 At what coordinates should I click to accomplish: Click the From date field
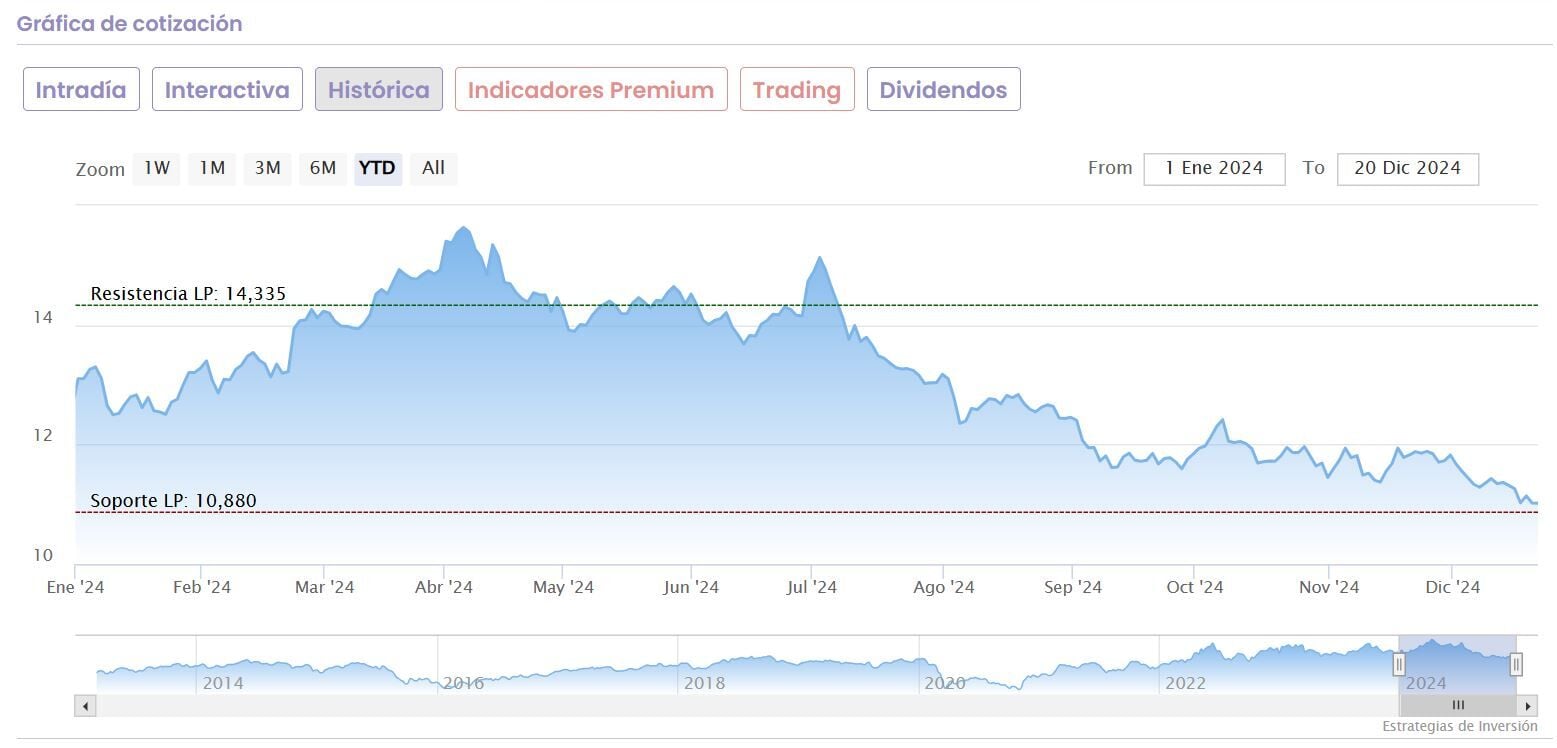[x=1214, y=169]
